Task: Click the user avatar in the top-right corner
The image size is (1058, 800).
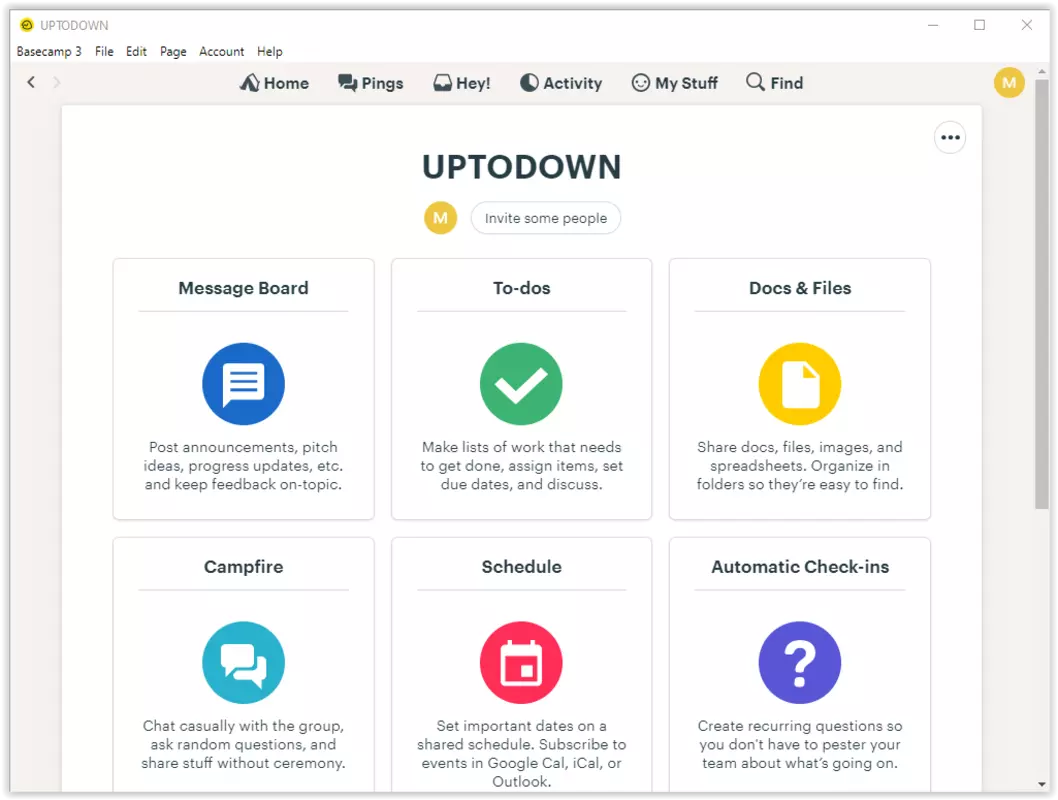Action: click(1009, 82)
